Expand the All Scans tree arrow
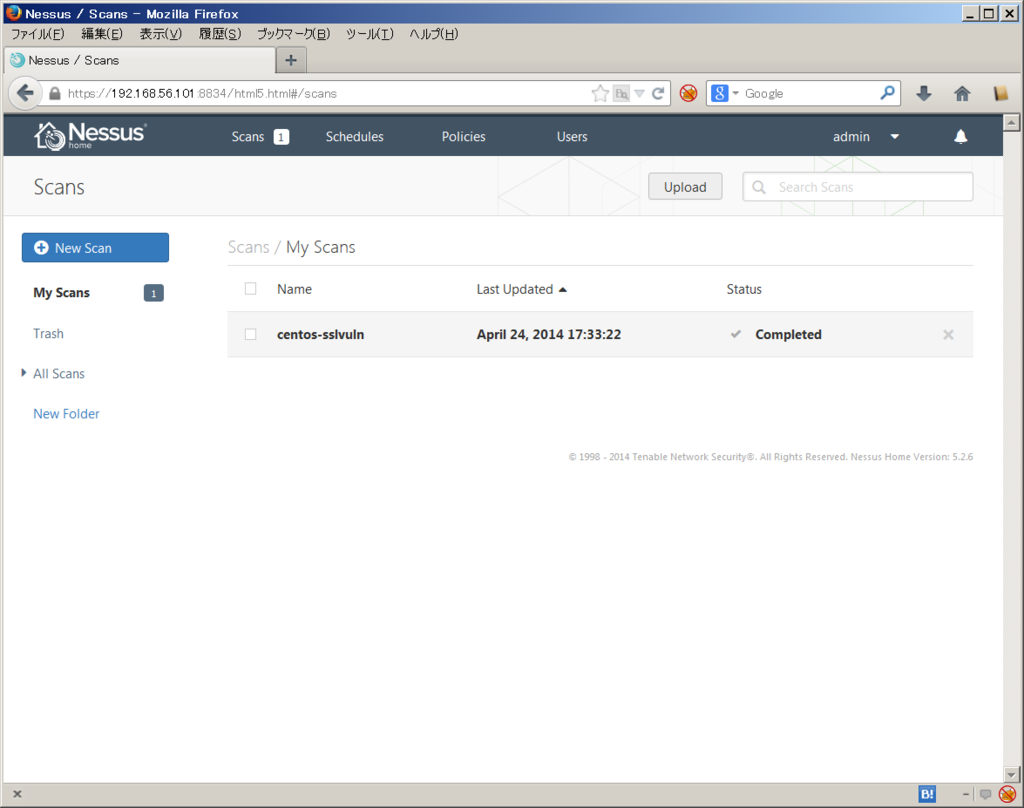Viewport: 1024px width, 808px height. [24, 373]
